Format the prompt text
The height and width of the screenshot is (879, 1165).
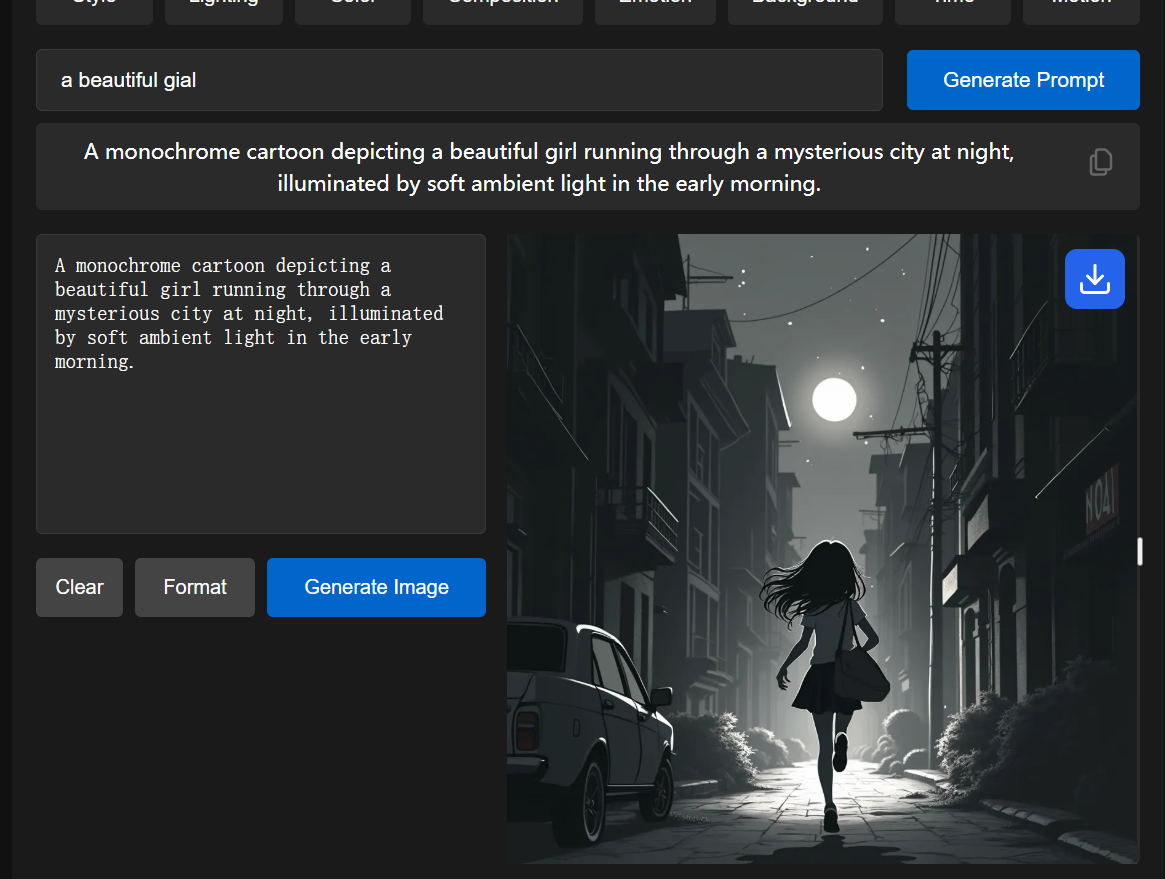(x=195, y=587)
